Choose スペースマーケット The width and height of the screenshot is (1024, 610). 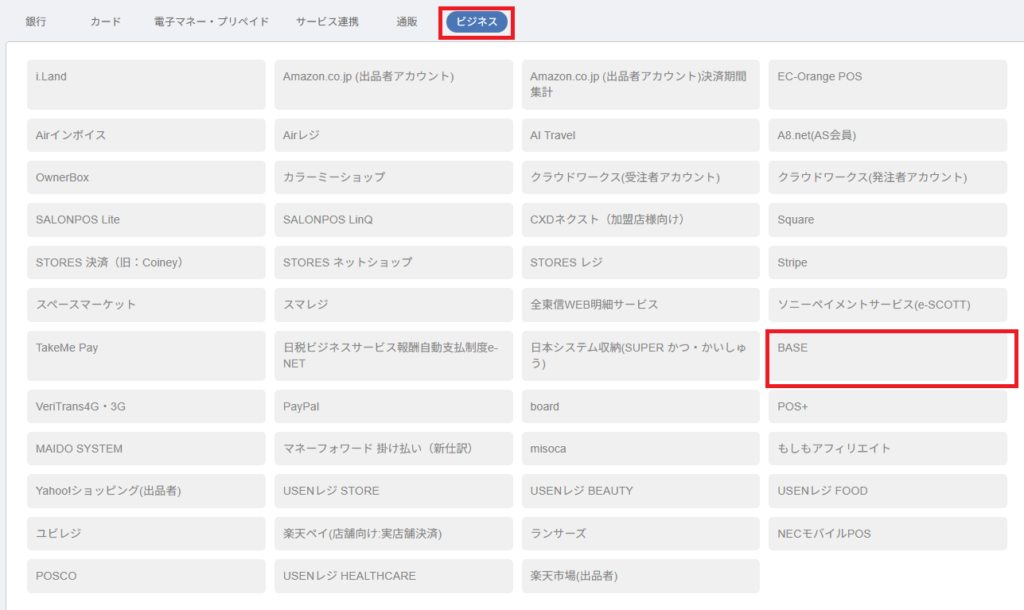point(146,305)
